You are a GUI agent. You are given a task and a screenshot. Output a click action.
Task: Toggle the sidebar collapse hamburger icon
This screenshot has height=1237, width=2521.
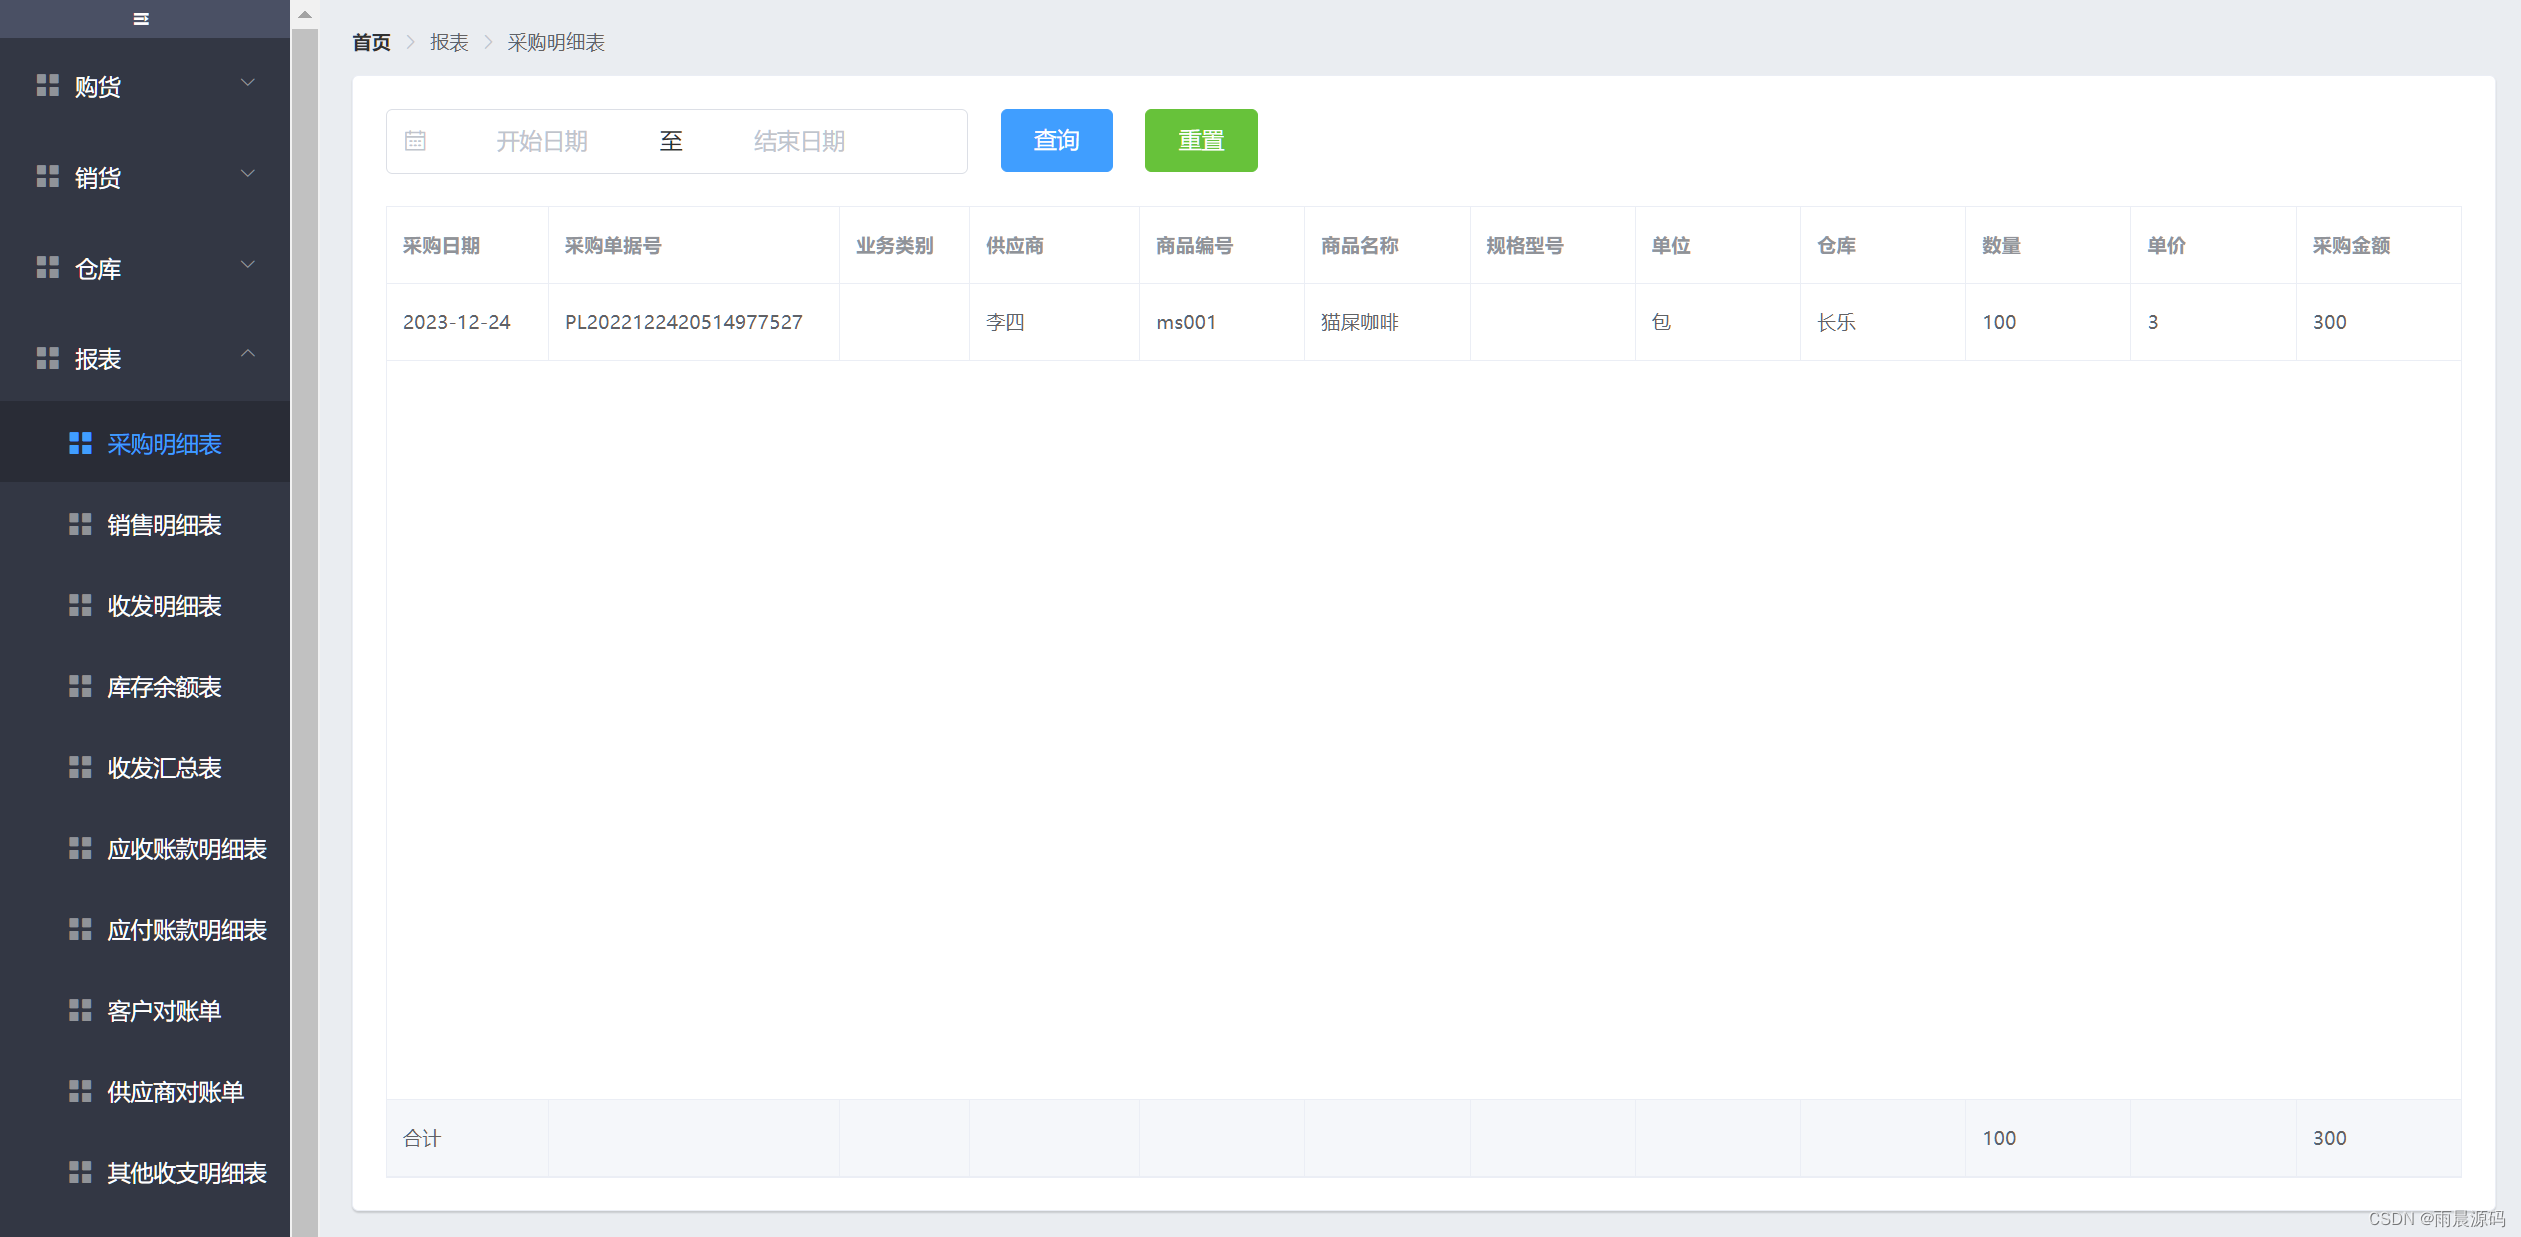(141, 18)
